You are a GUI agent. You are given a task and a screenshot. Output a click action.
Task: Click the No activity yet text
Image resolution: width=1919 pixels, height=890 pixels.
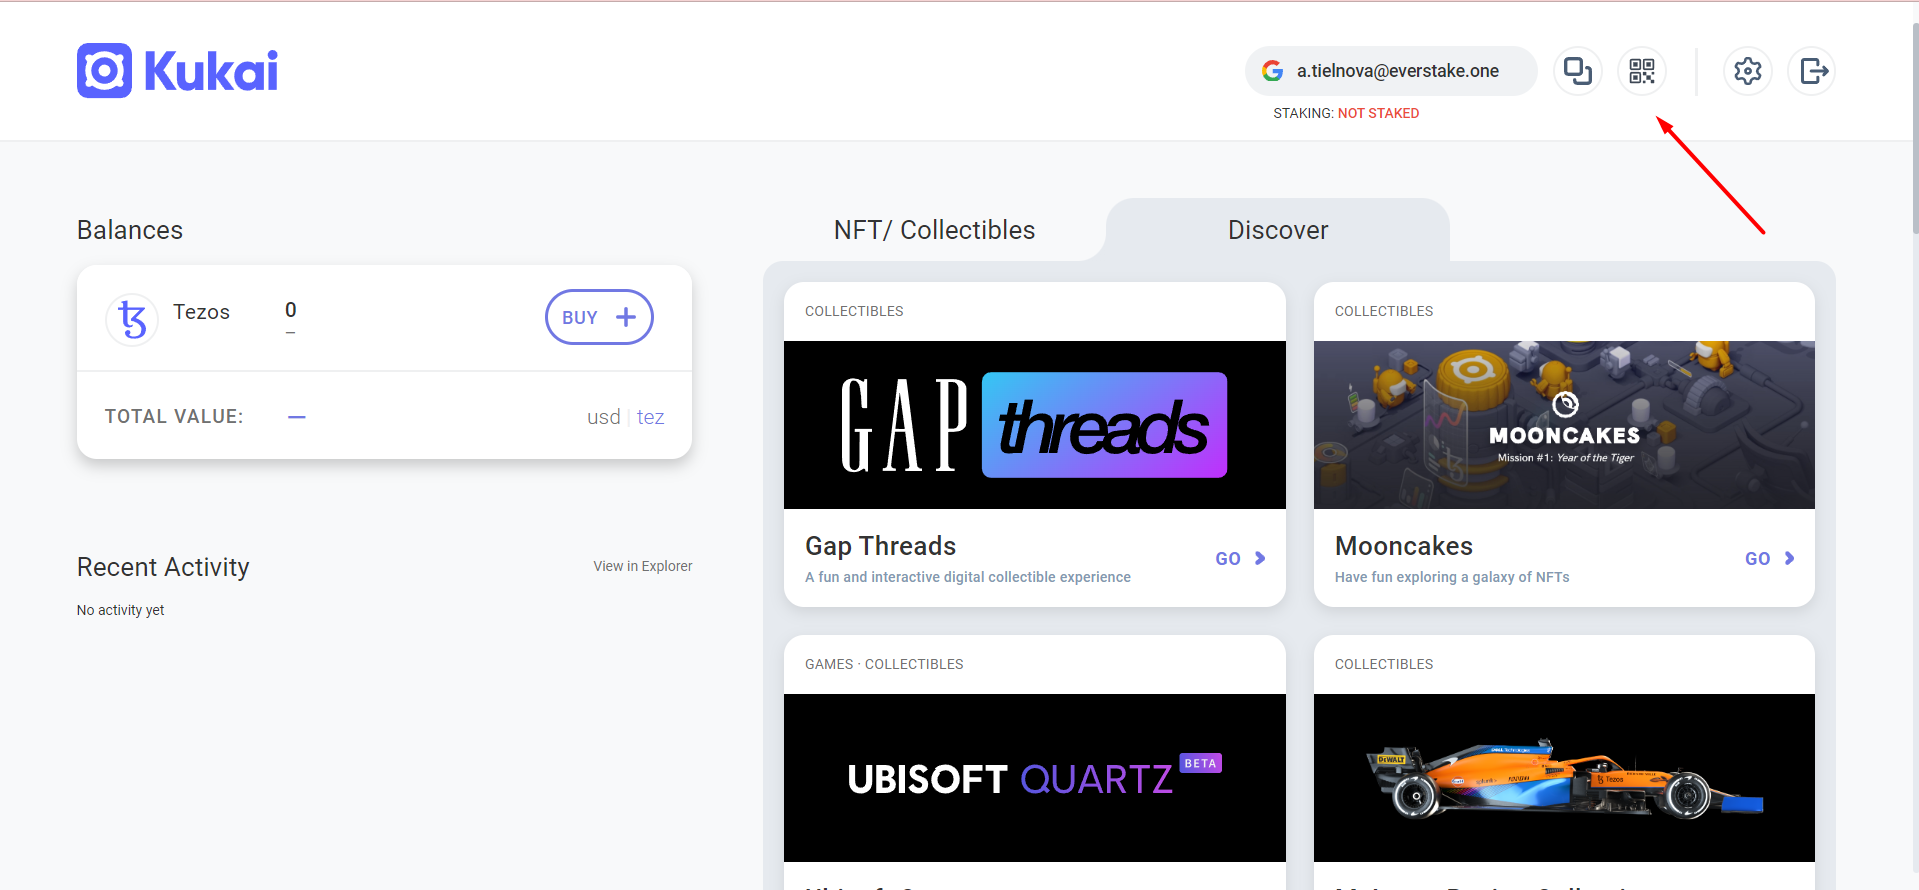click(x=120, y=610)
